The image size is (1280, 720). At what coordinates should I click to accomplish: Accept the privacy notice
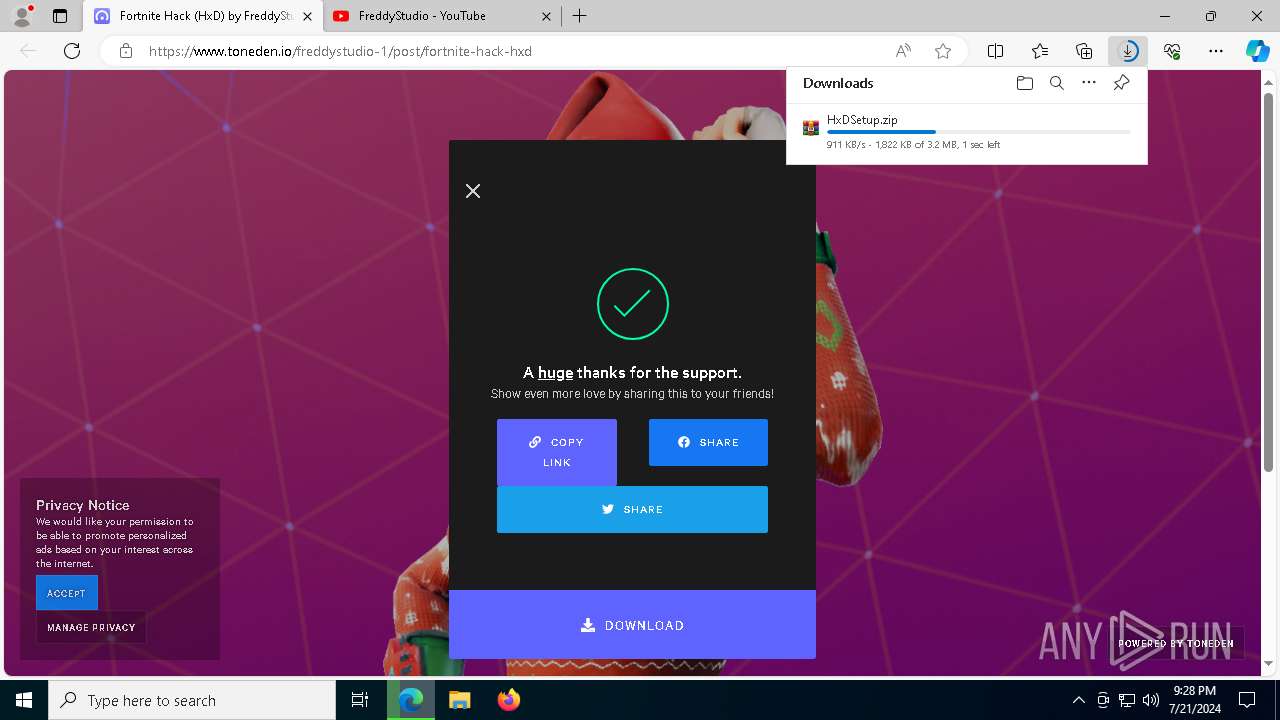pyautogui.click(x=67, y=593)
